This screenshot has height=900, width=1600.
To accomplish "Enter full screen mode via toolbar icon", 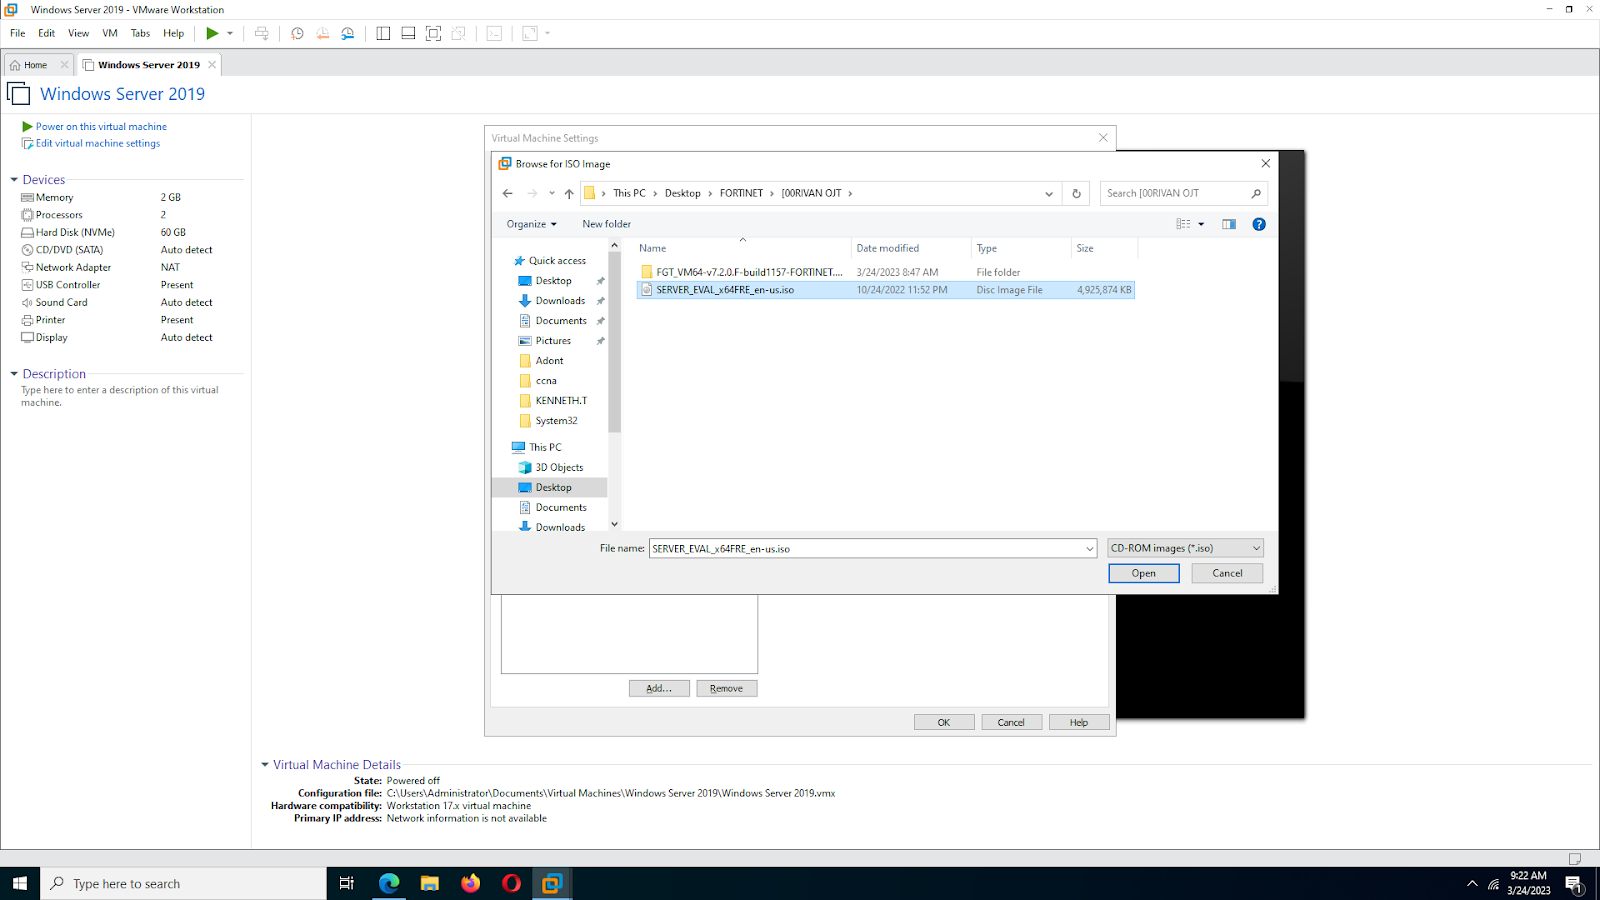I will pos(433,33).
